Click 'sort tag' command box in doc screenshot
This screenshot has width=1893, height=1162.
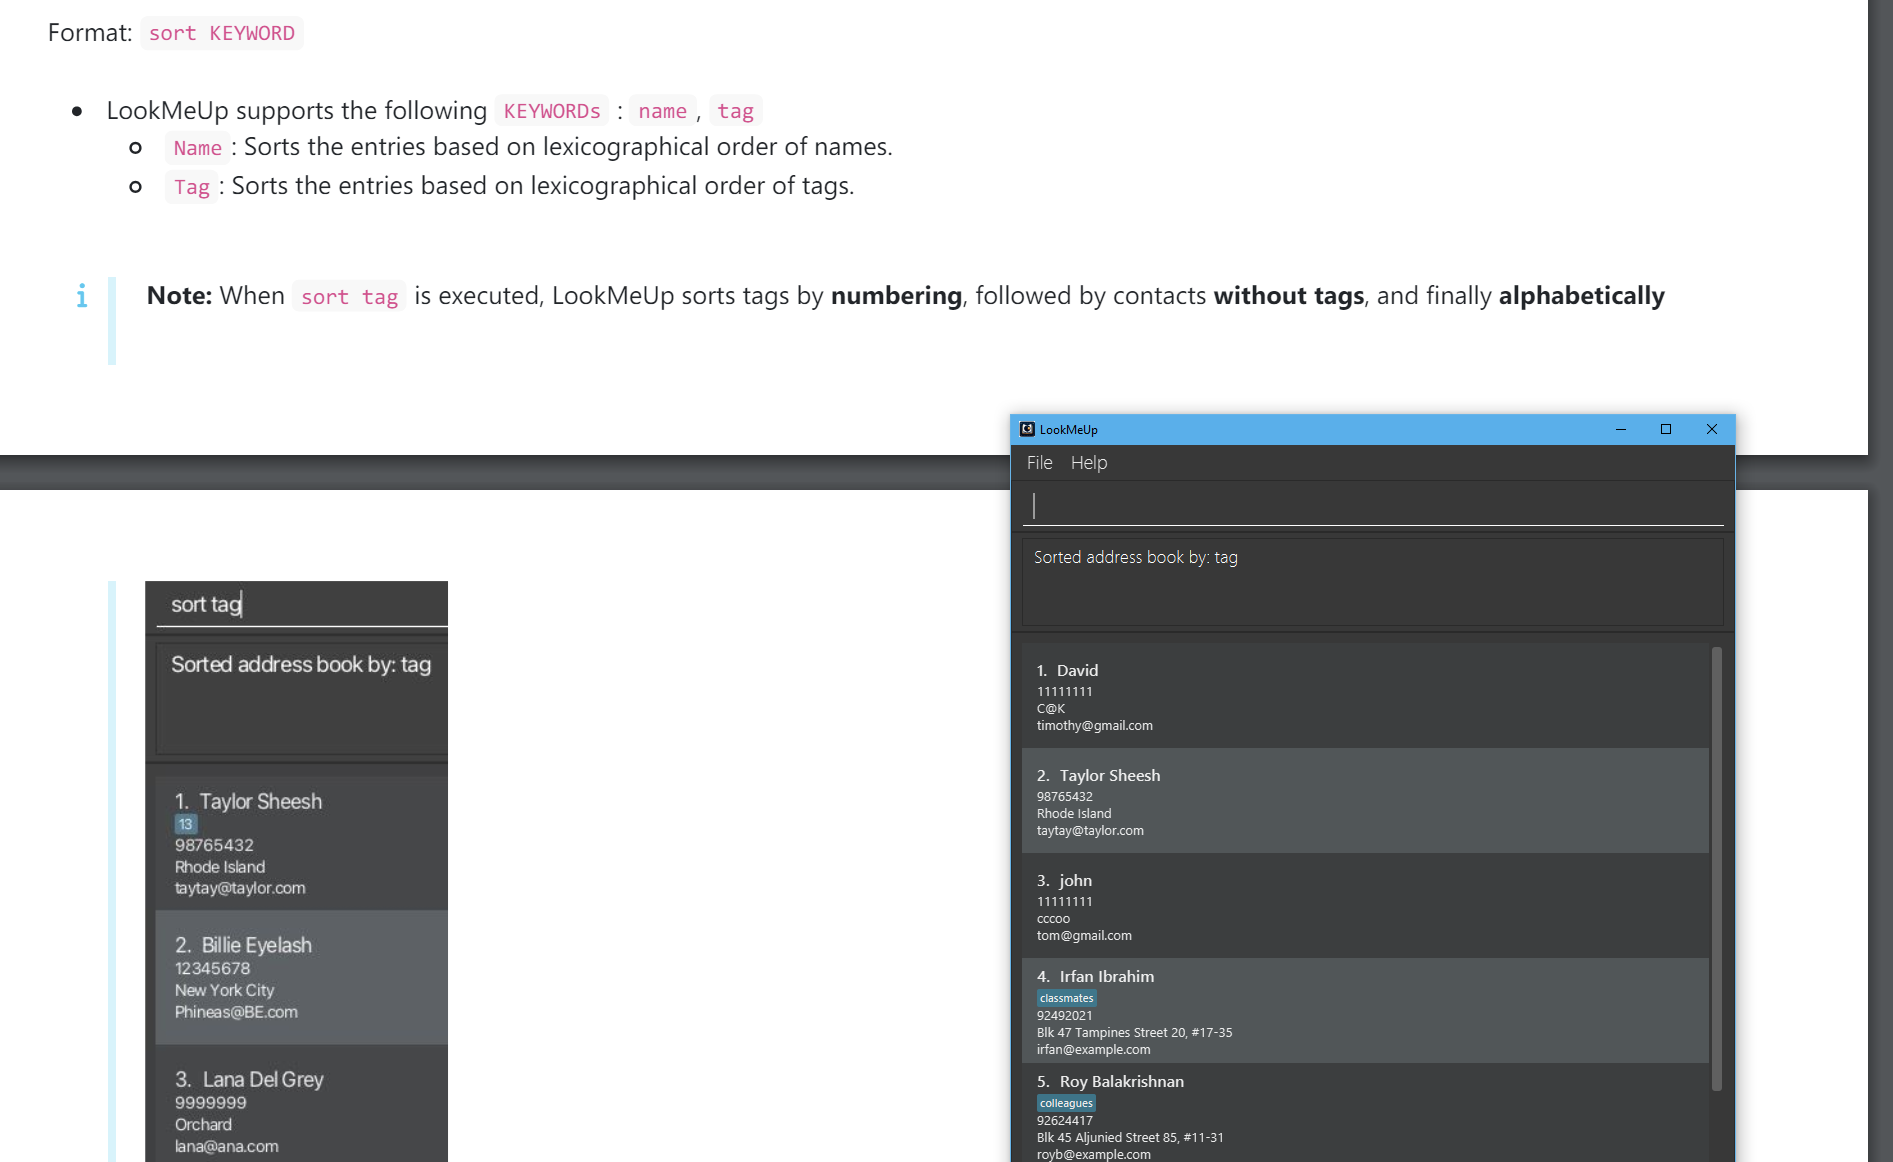302,605
